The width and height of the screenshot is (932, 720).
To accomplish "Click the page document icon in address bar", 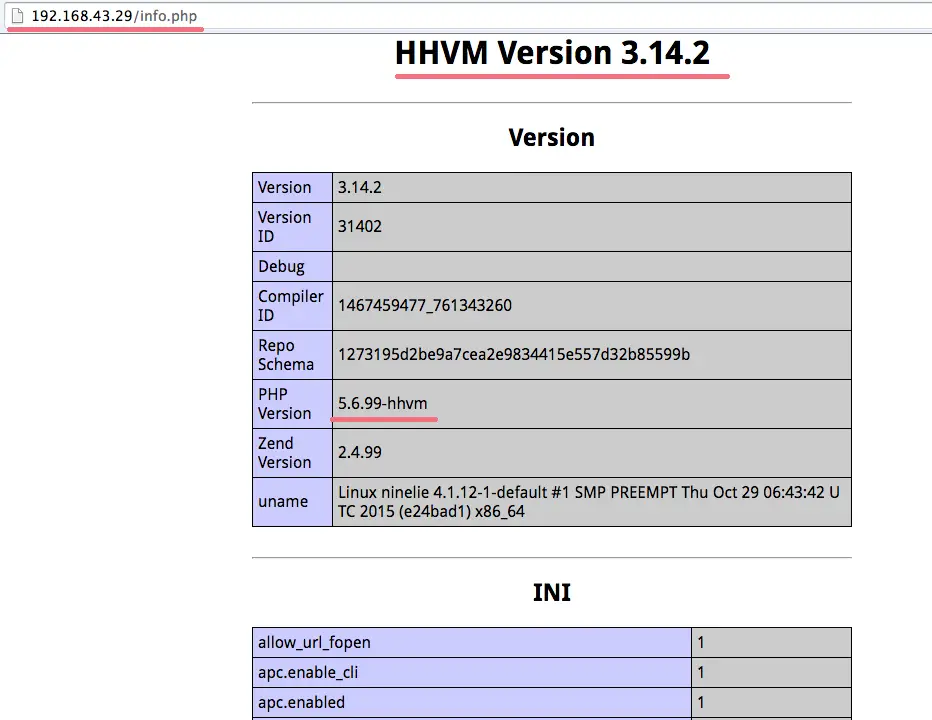I will tap(18, 15).
